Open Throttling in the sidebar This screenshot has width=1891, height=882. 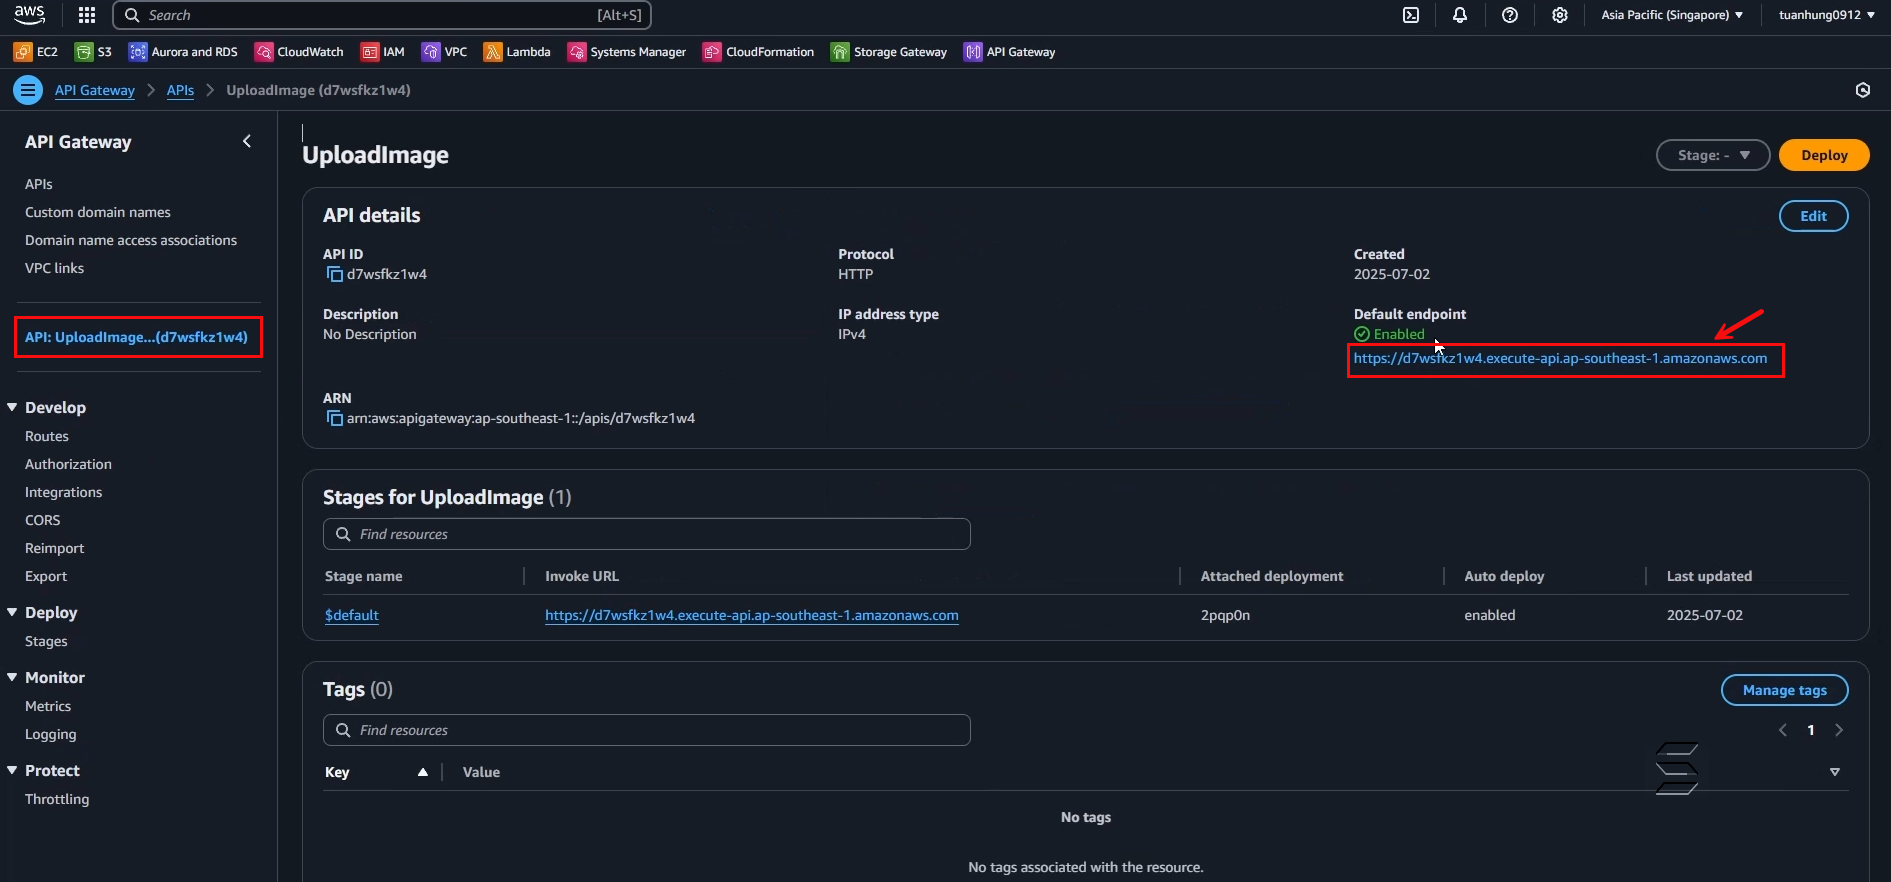tap(57, 799)
